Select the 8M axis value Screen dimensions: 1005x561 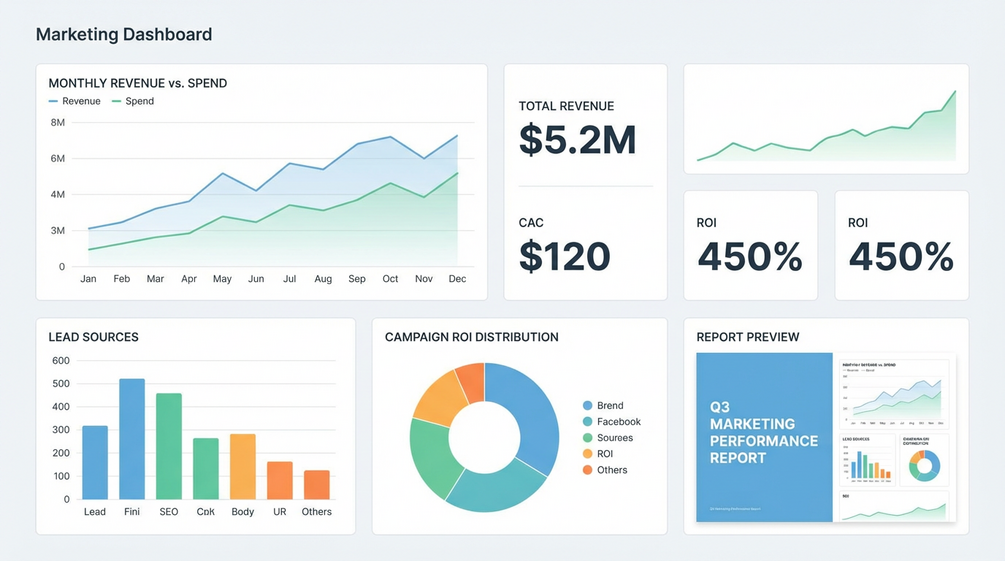click(58, 122)
